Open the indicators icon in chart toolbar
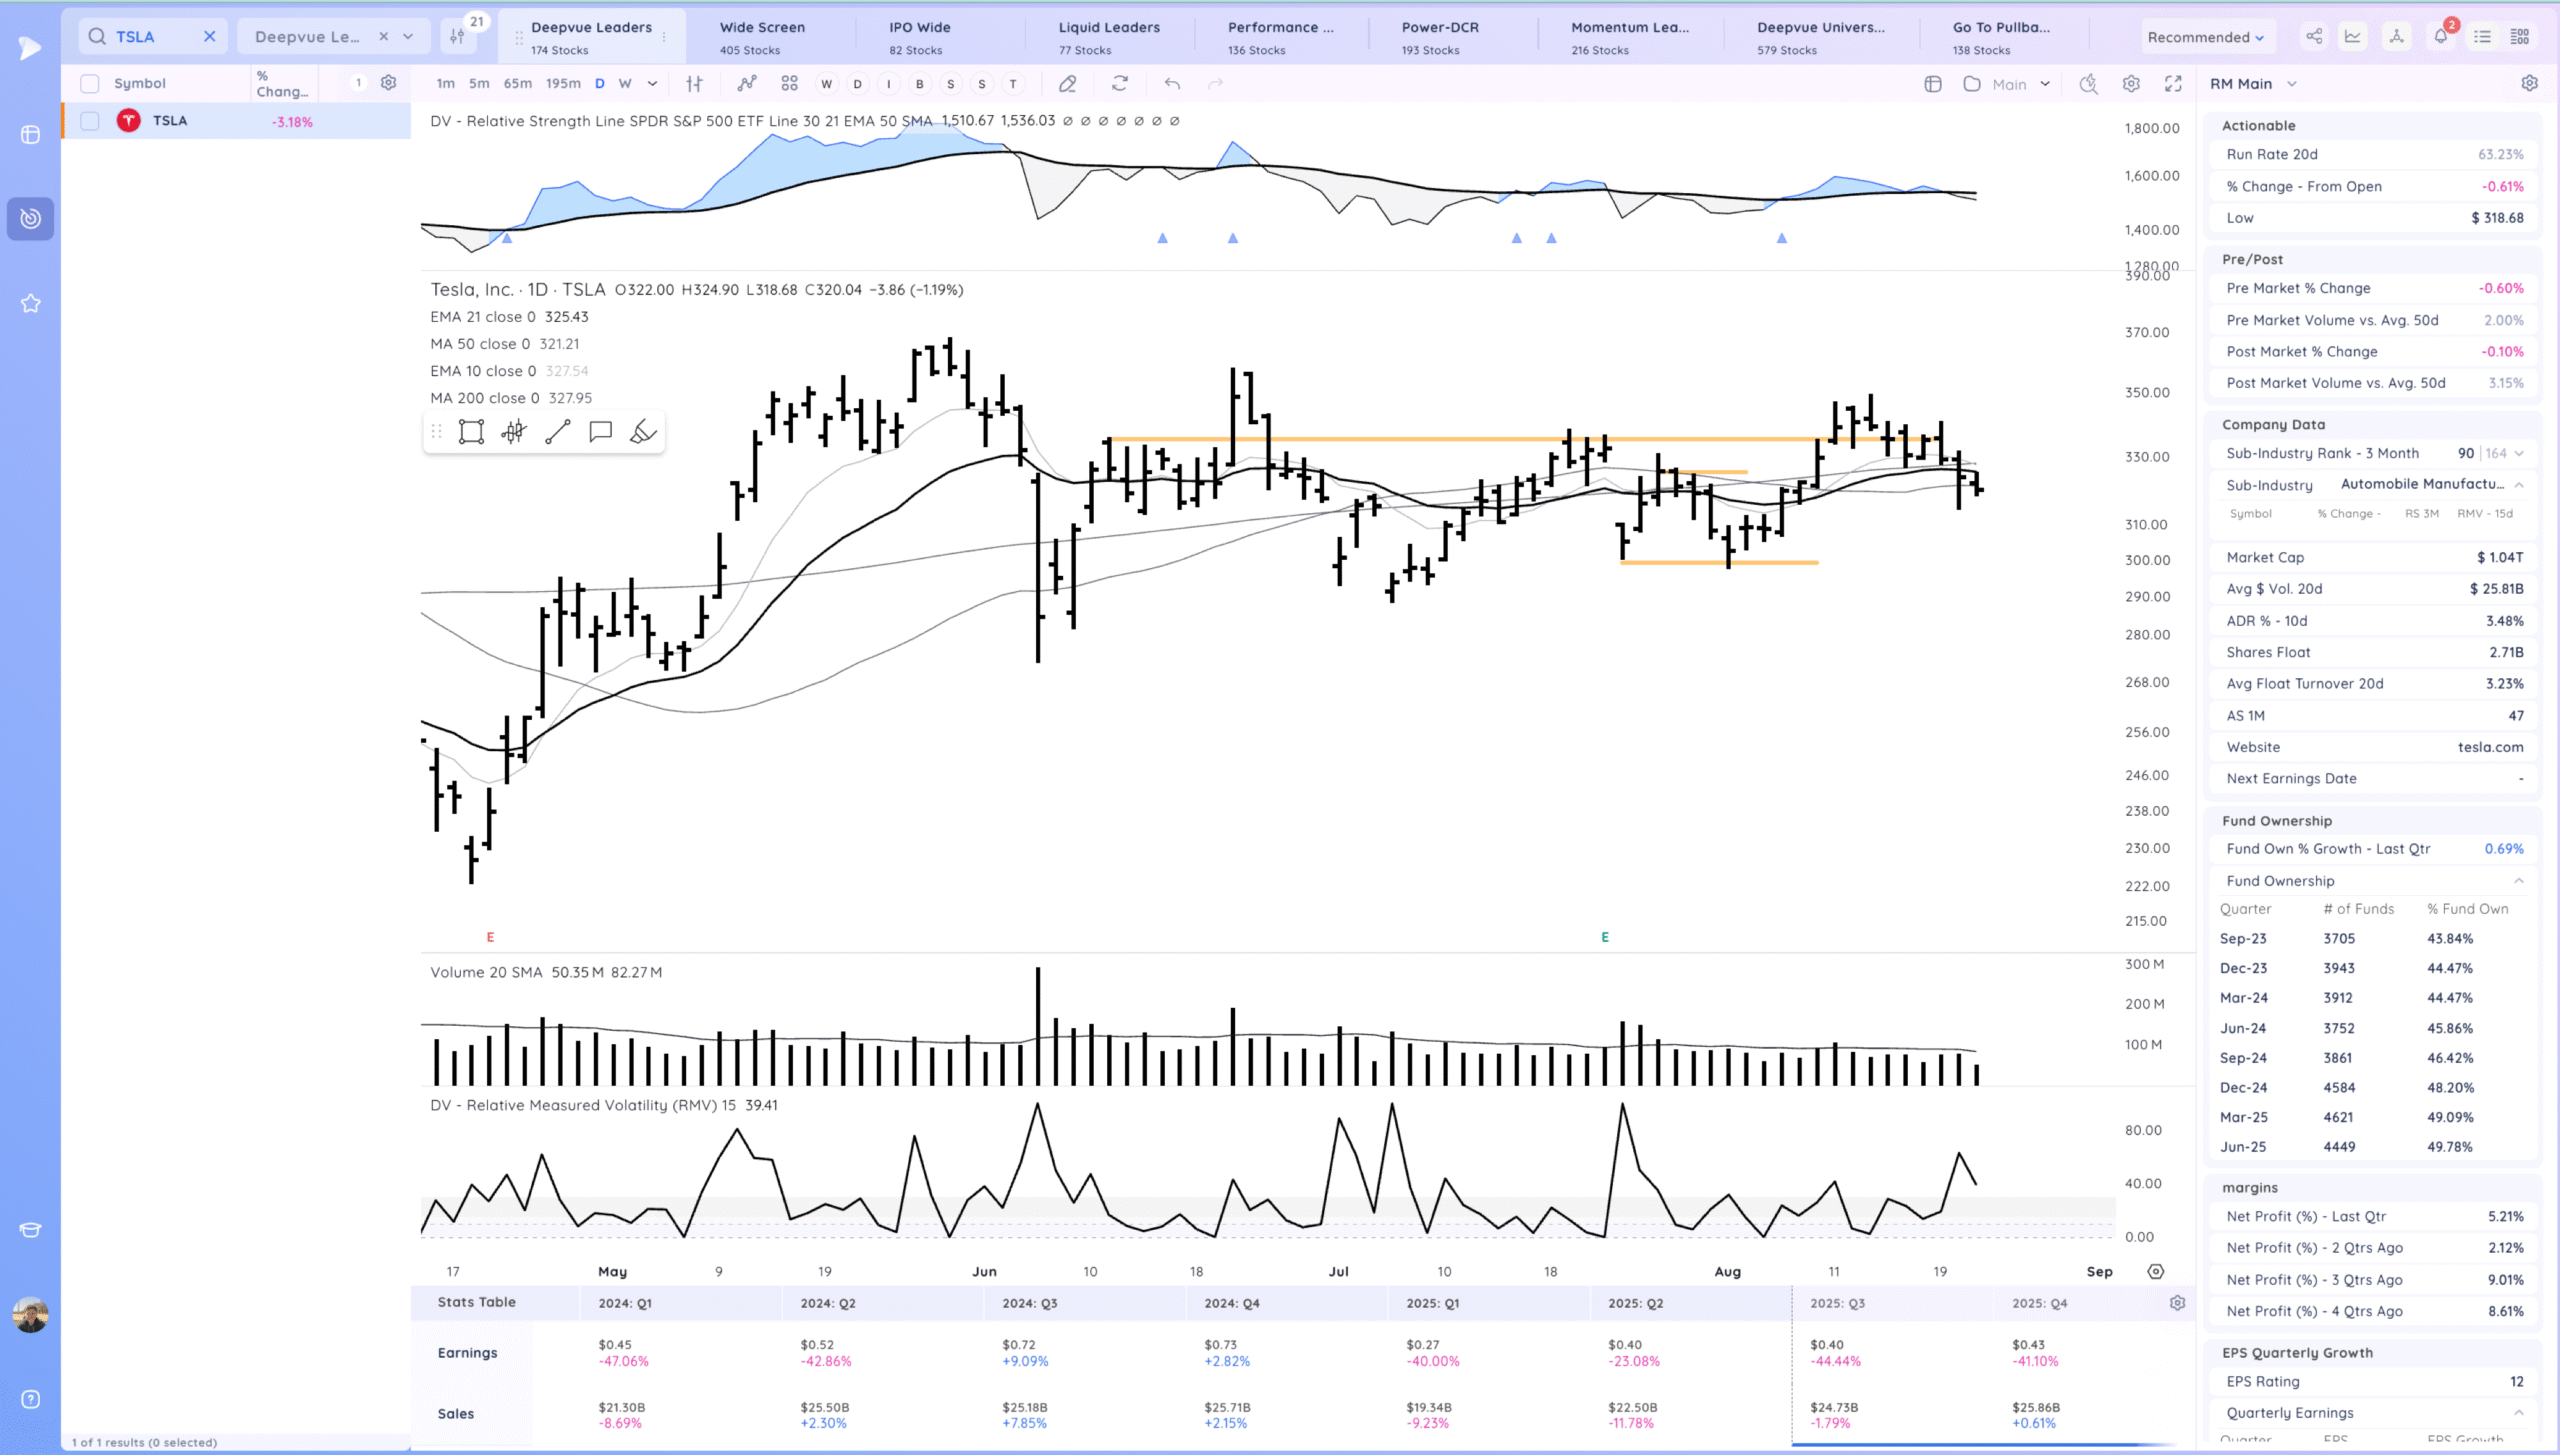 coord(747,83)
